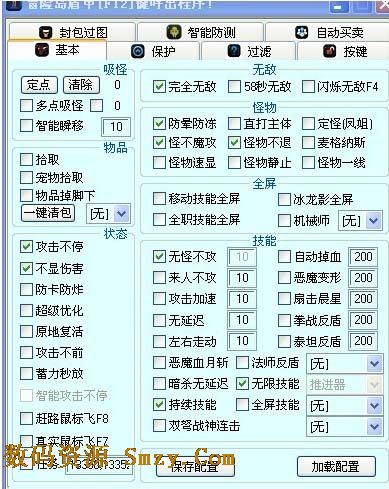Screen dimensions: 389x489
Task: Enable 闪烁无敌F4 checkbox
Action: [308, 87]
